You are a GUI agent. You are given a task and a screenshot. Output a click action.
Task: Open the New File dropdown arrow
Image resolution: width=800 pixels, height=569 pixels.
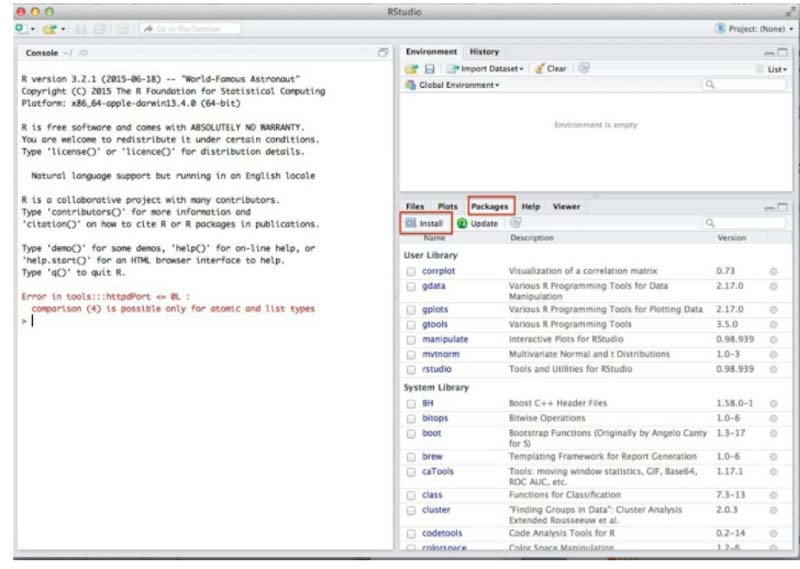[x=33, y=29]
